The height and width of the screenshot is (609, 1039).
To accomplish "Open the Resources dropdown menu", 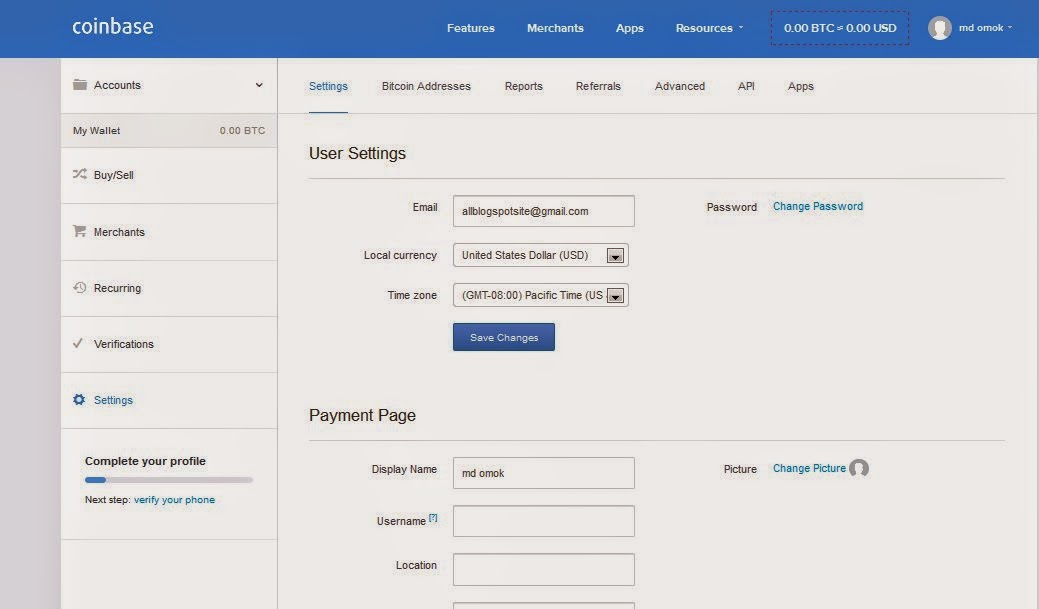I will 708,28.
